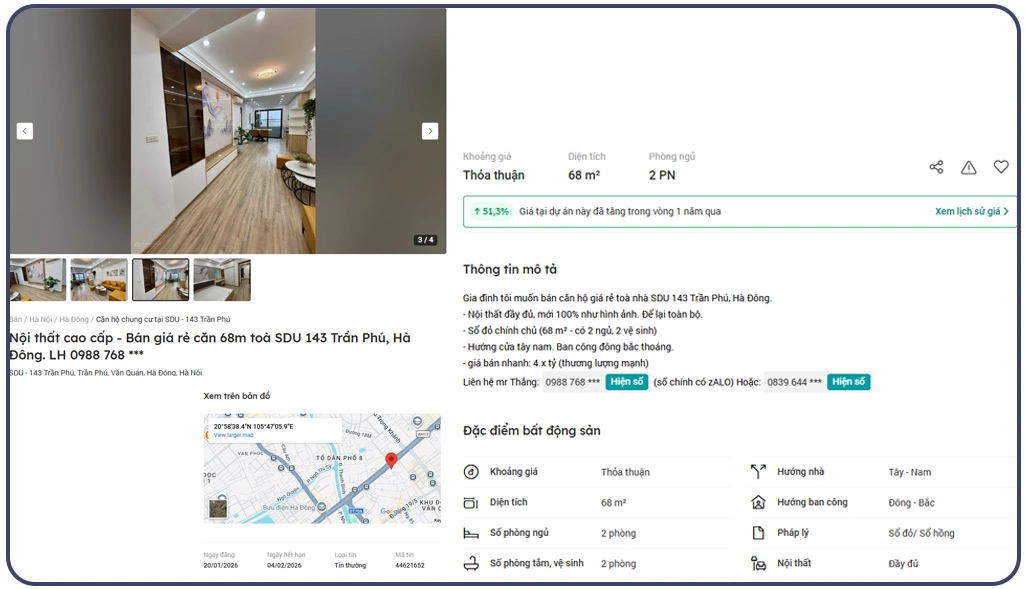This screenshot has height=589, width=1026.
Task: Click the report warning triangle icon
Action: [968, 167]
